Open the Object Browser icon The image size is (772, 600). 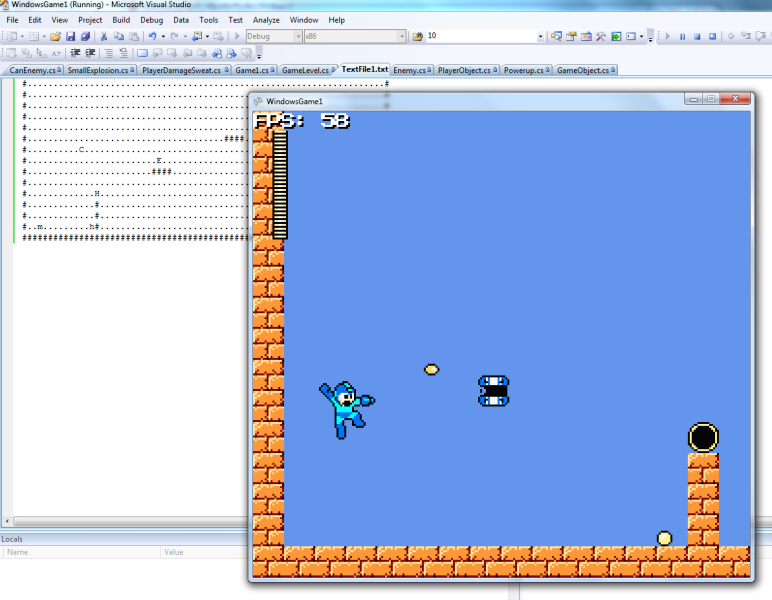[x=586, y=36]
